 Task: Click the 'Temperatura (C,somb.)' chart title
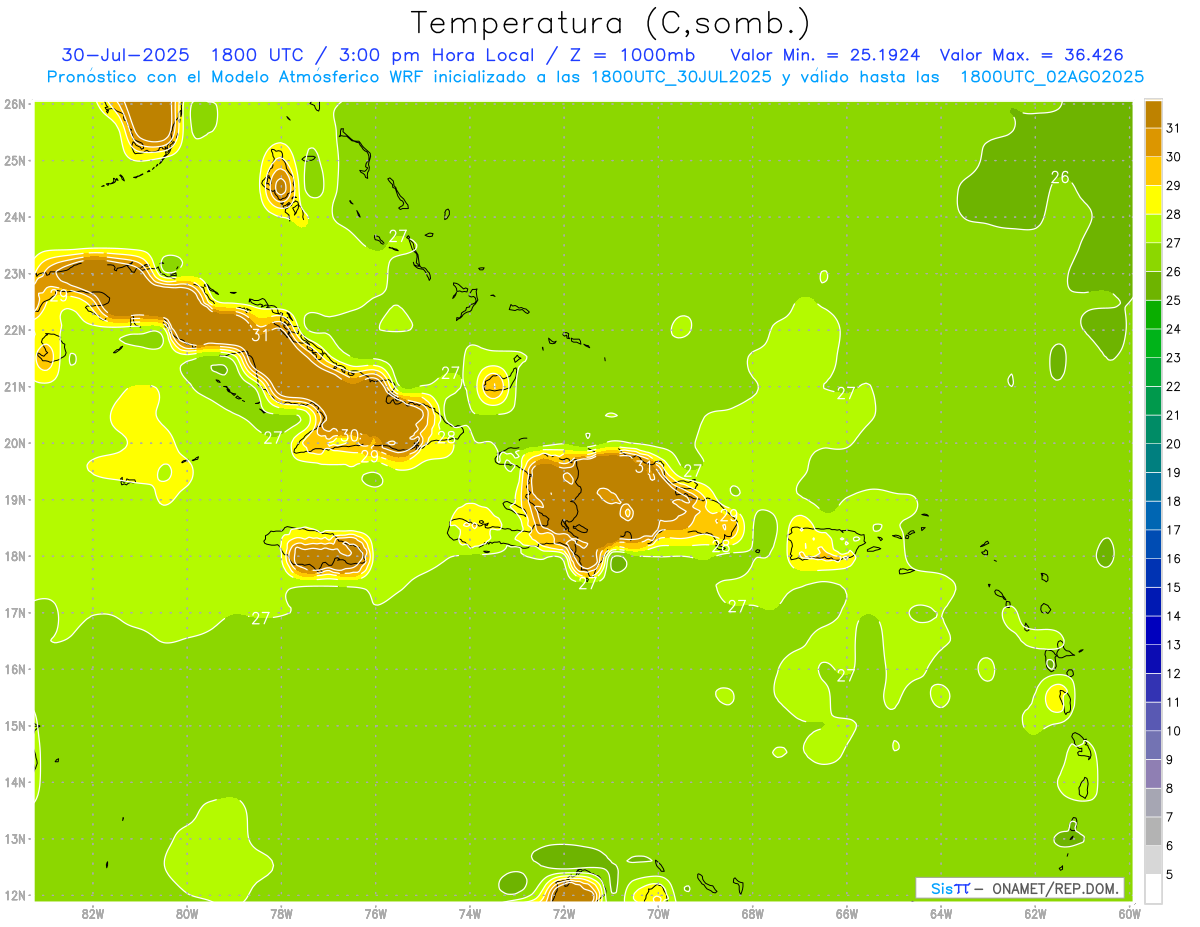click(x=611, y=23)
